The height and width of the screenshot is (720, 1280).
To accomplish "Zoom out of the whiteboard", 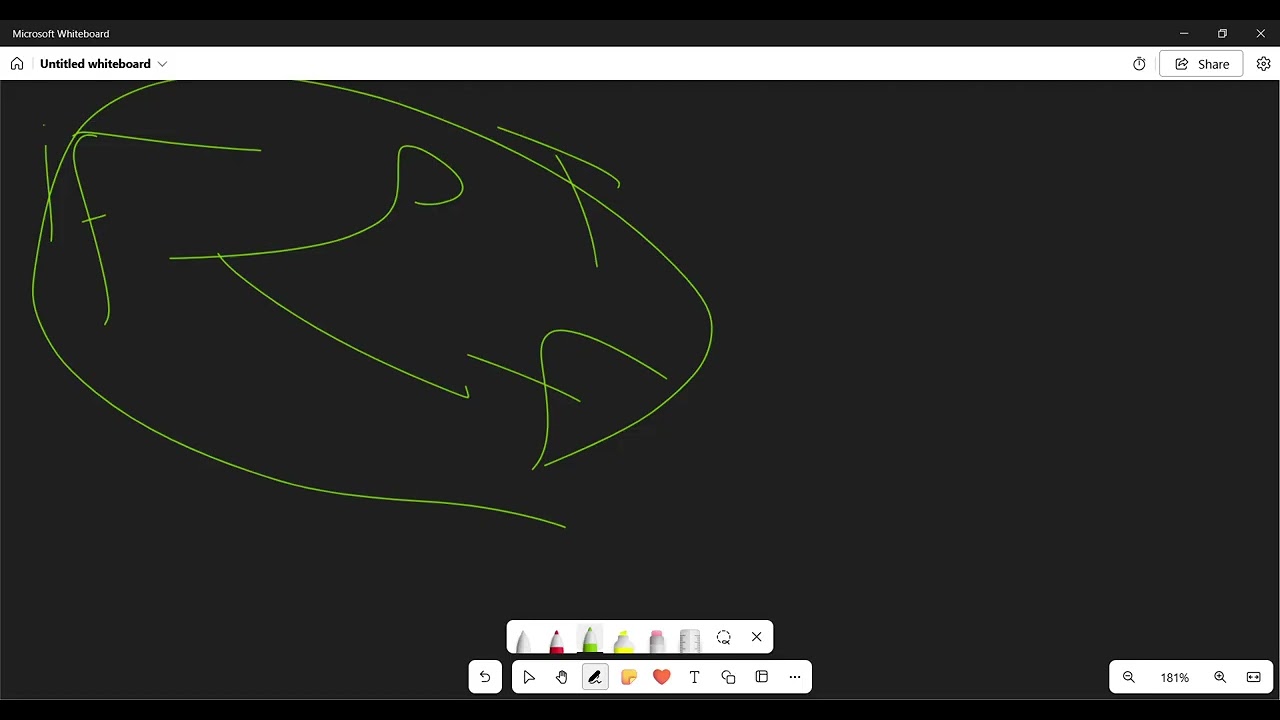I will coord(1129,677).
